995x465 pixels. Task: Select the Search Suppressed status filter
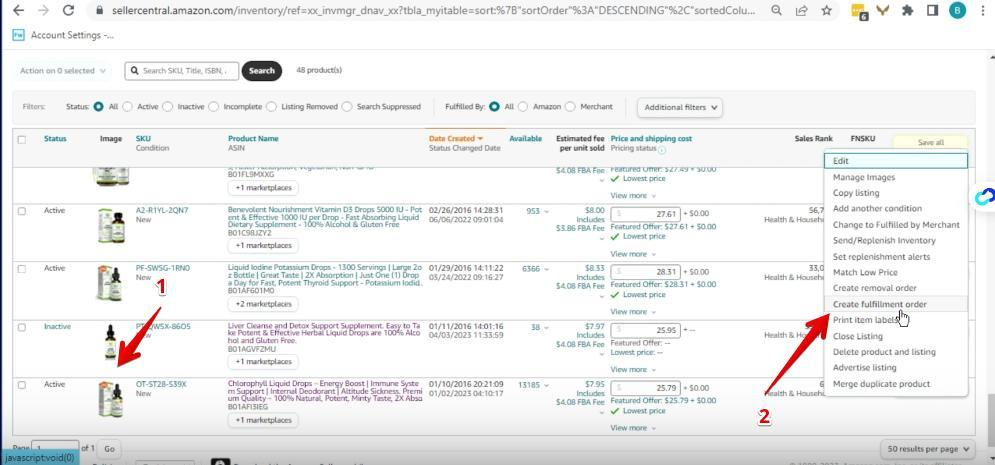[347, 107]
